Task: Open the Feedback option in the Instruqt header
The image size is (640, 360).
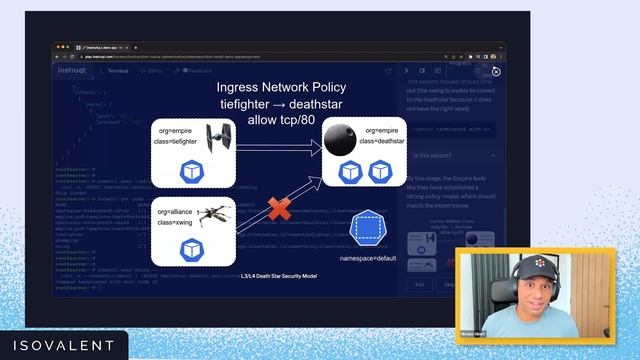Action: tap(193, 71)
